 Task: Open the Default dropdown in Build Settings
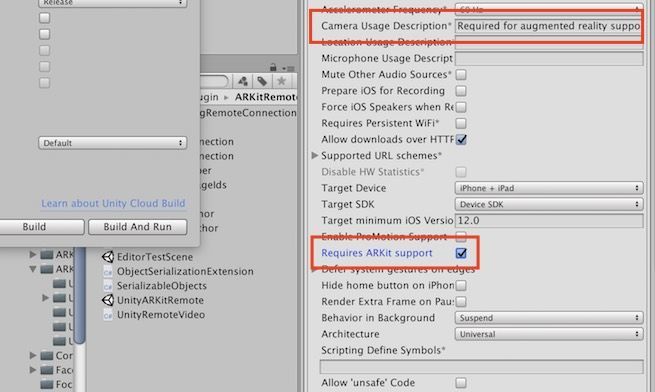click(113, 143)
